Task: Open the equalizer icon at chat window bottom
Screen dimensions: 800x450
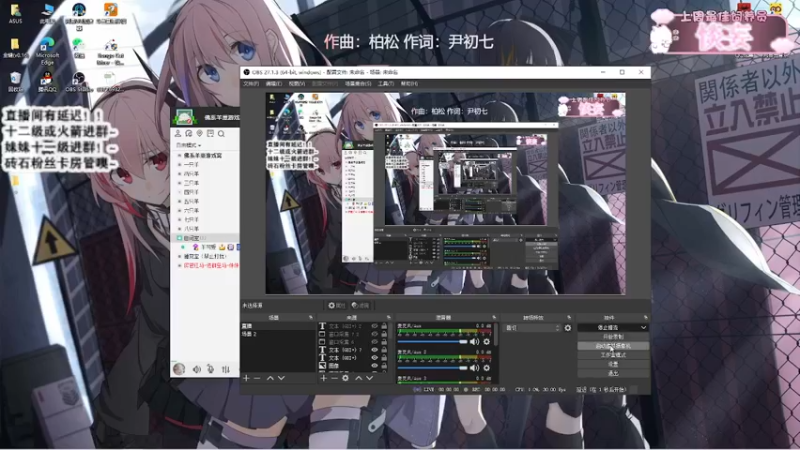Action: click(x=226, y=369)
